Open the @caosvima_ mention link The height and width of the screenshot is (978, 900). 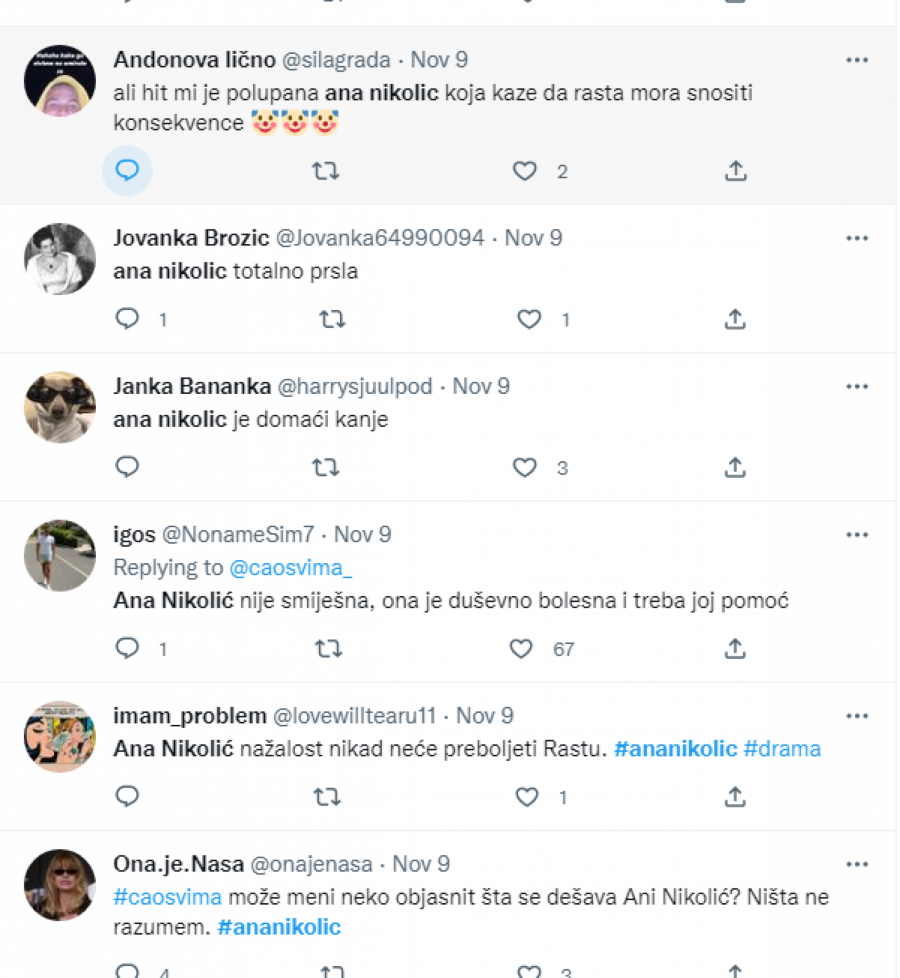coord(291,568)
